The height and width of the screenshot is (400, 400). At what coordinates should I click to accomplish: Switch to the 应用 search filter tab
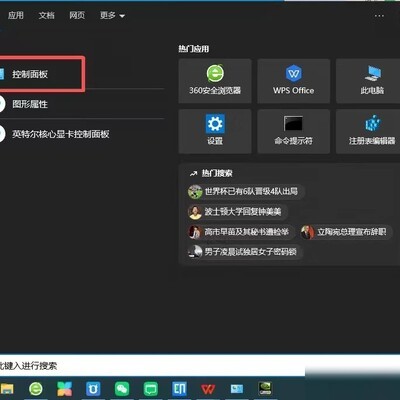[16, 15]
